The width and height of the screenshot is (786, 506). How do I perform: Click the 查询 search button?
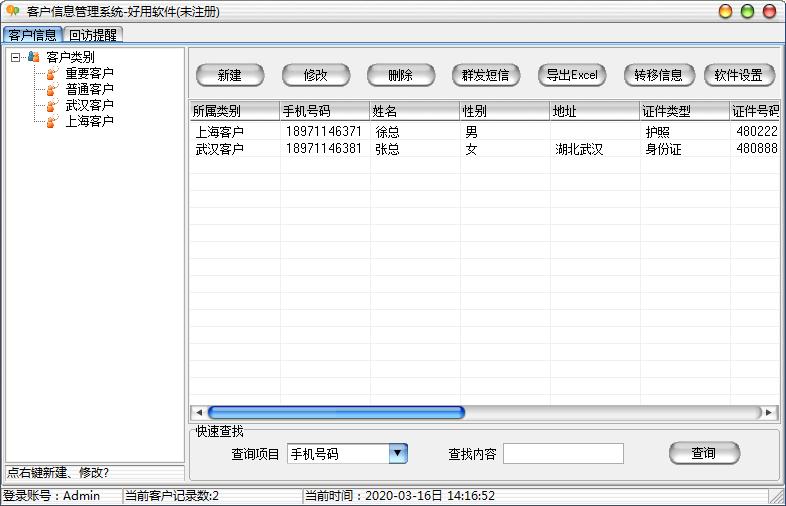(704, 453)
